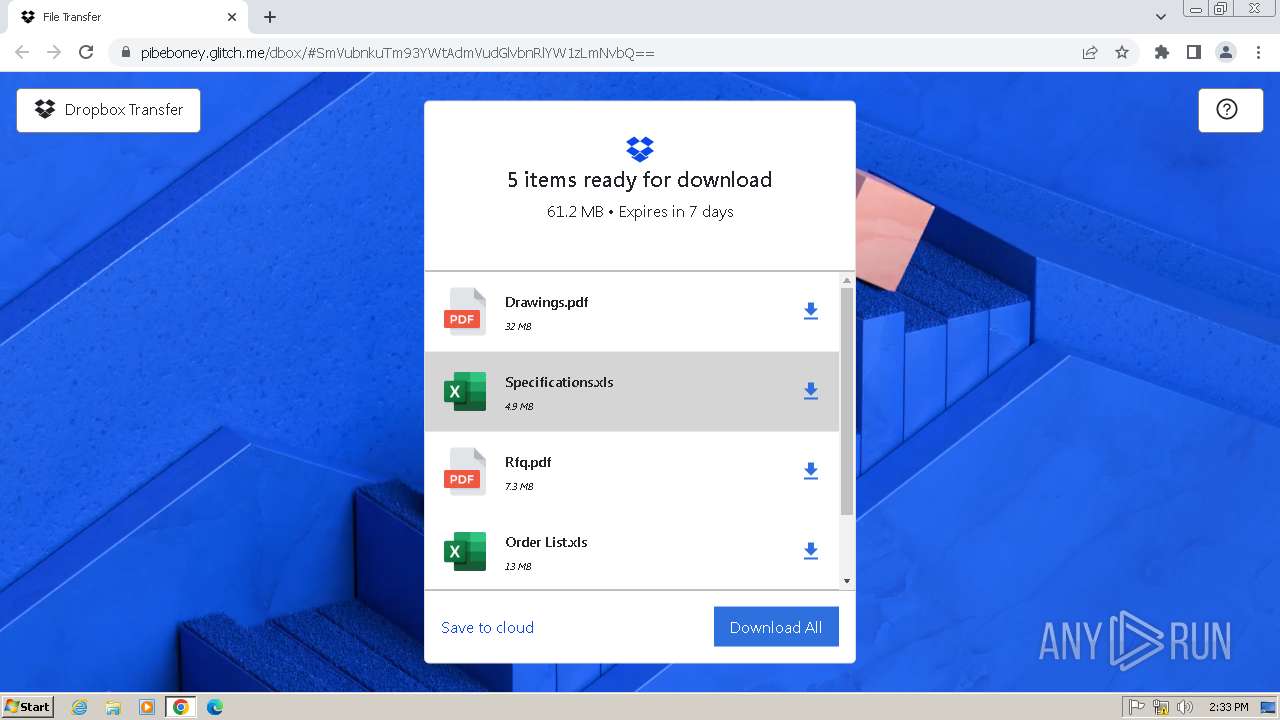This screenshot has height=720, width=1280.
Task: Open the Extensions puzzle icon
Action: coord(1161,52)
